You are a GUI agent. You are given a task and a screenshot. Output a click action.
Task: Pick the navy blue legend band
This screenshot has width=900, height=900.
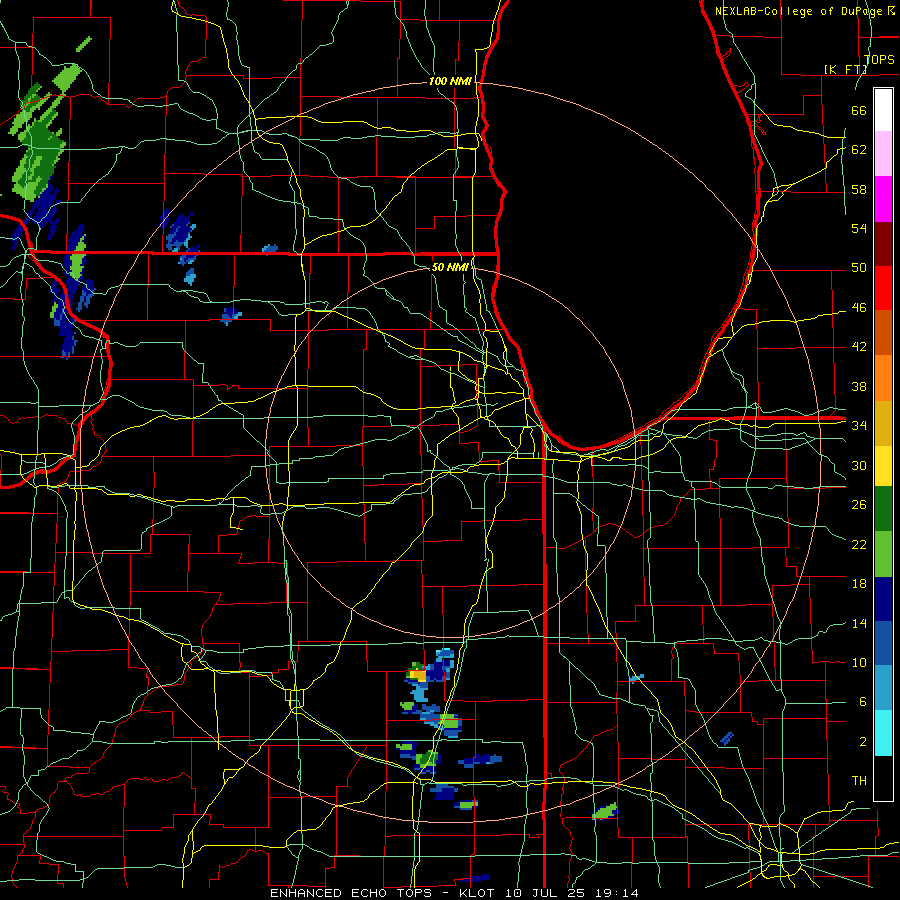[883, 599]
